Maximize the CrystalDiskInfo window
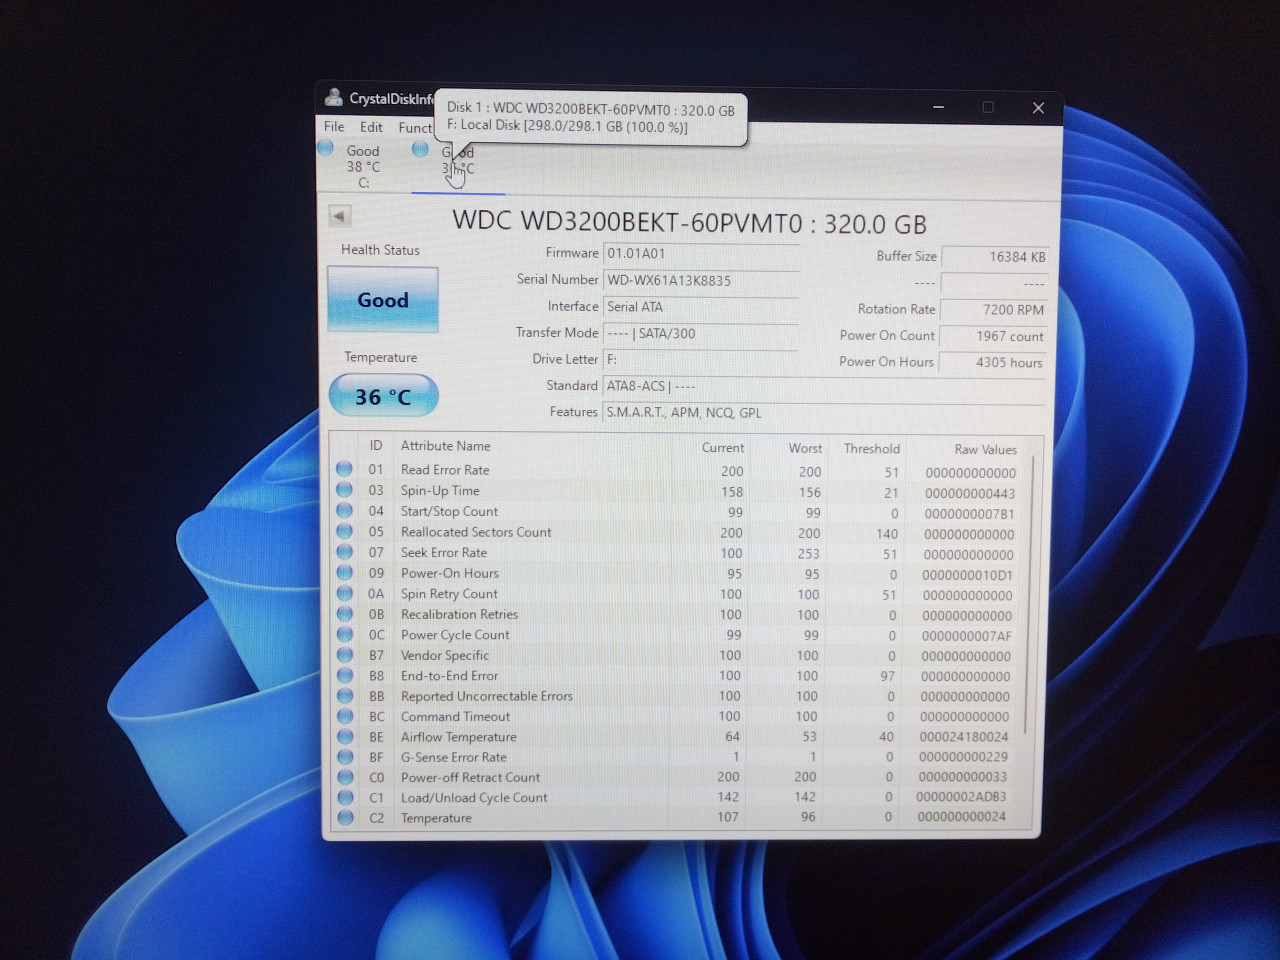 point(988,107)
